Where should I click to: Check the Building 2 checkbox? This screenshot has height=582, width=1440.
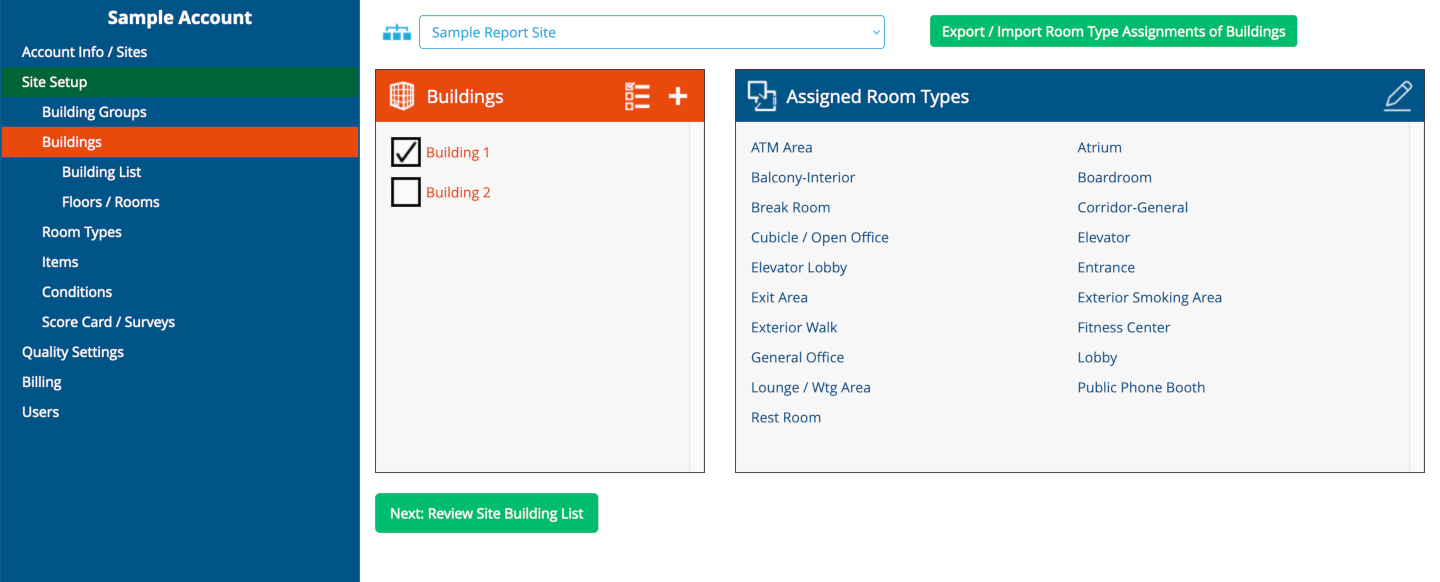pyautogui.click(x=405, y=192)
